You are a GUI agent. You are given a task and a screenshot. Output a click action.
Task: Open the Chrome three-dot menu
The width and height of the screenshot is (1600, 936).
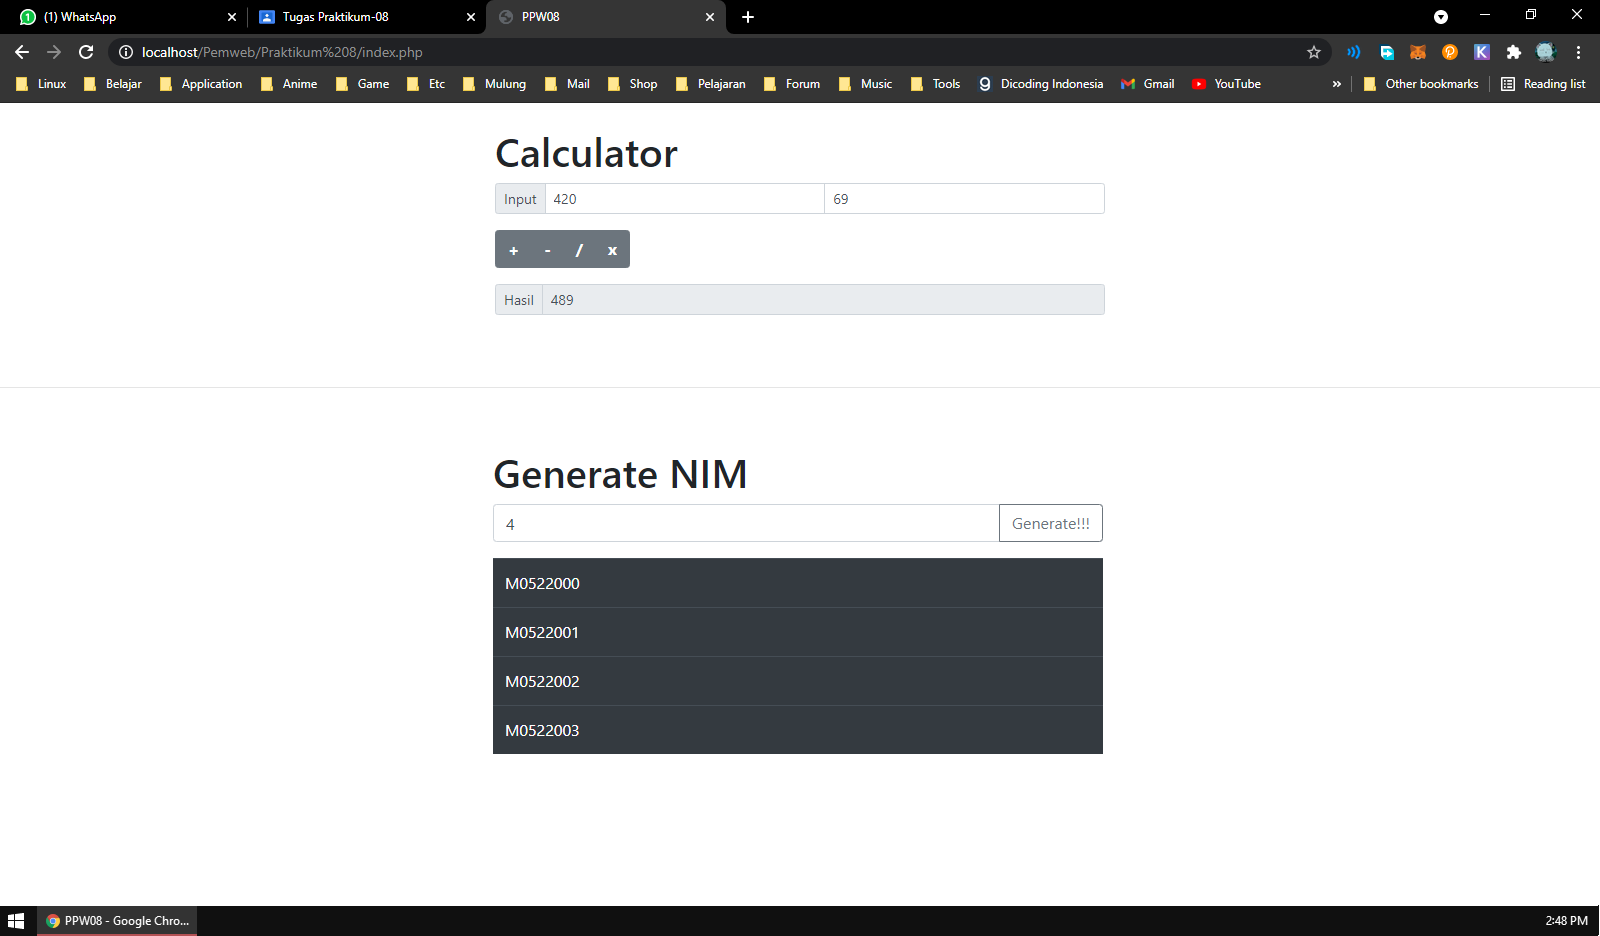pyautogui.click(x=1579, y=52)
